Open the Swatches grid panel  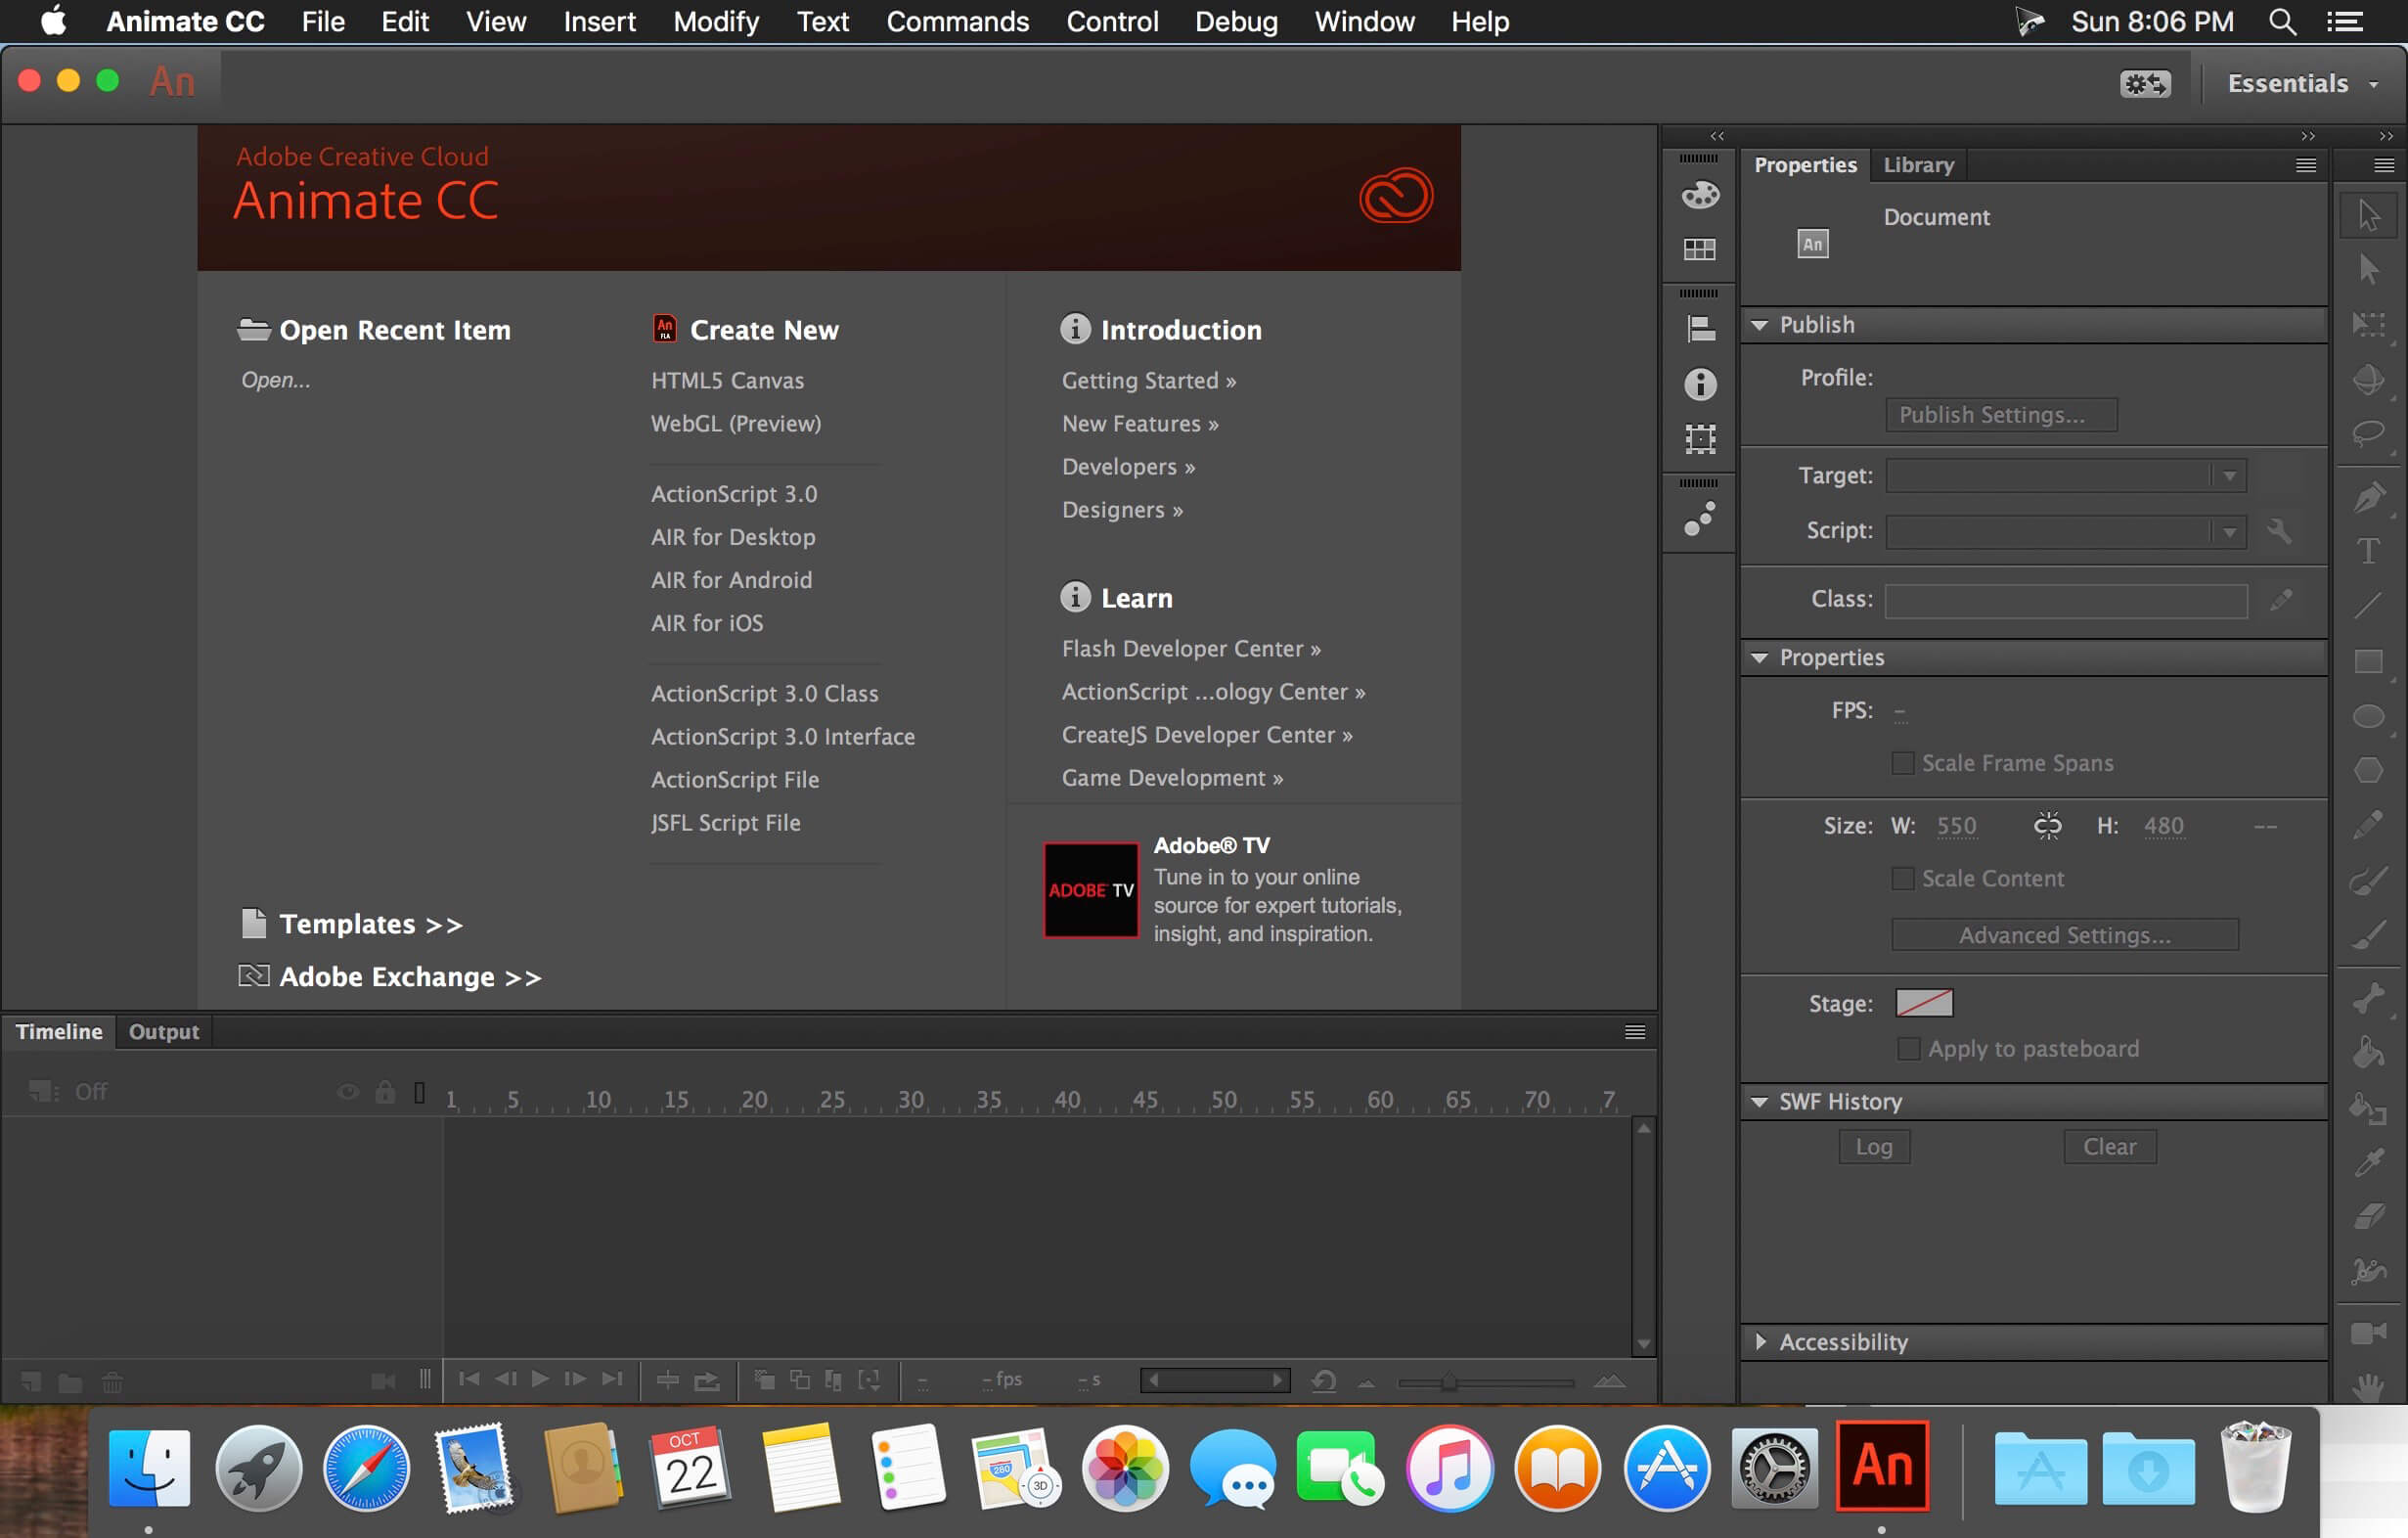click(x=1700, y=249)
